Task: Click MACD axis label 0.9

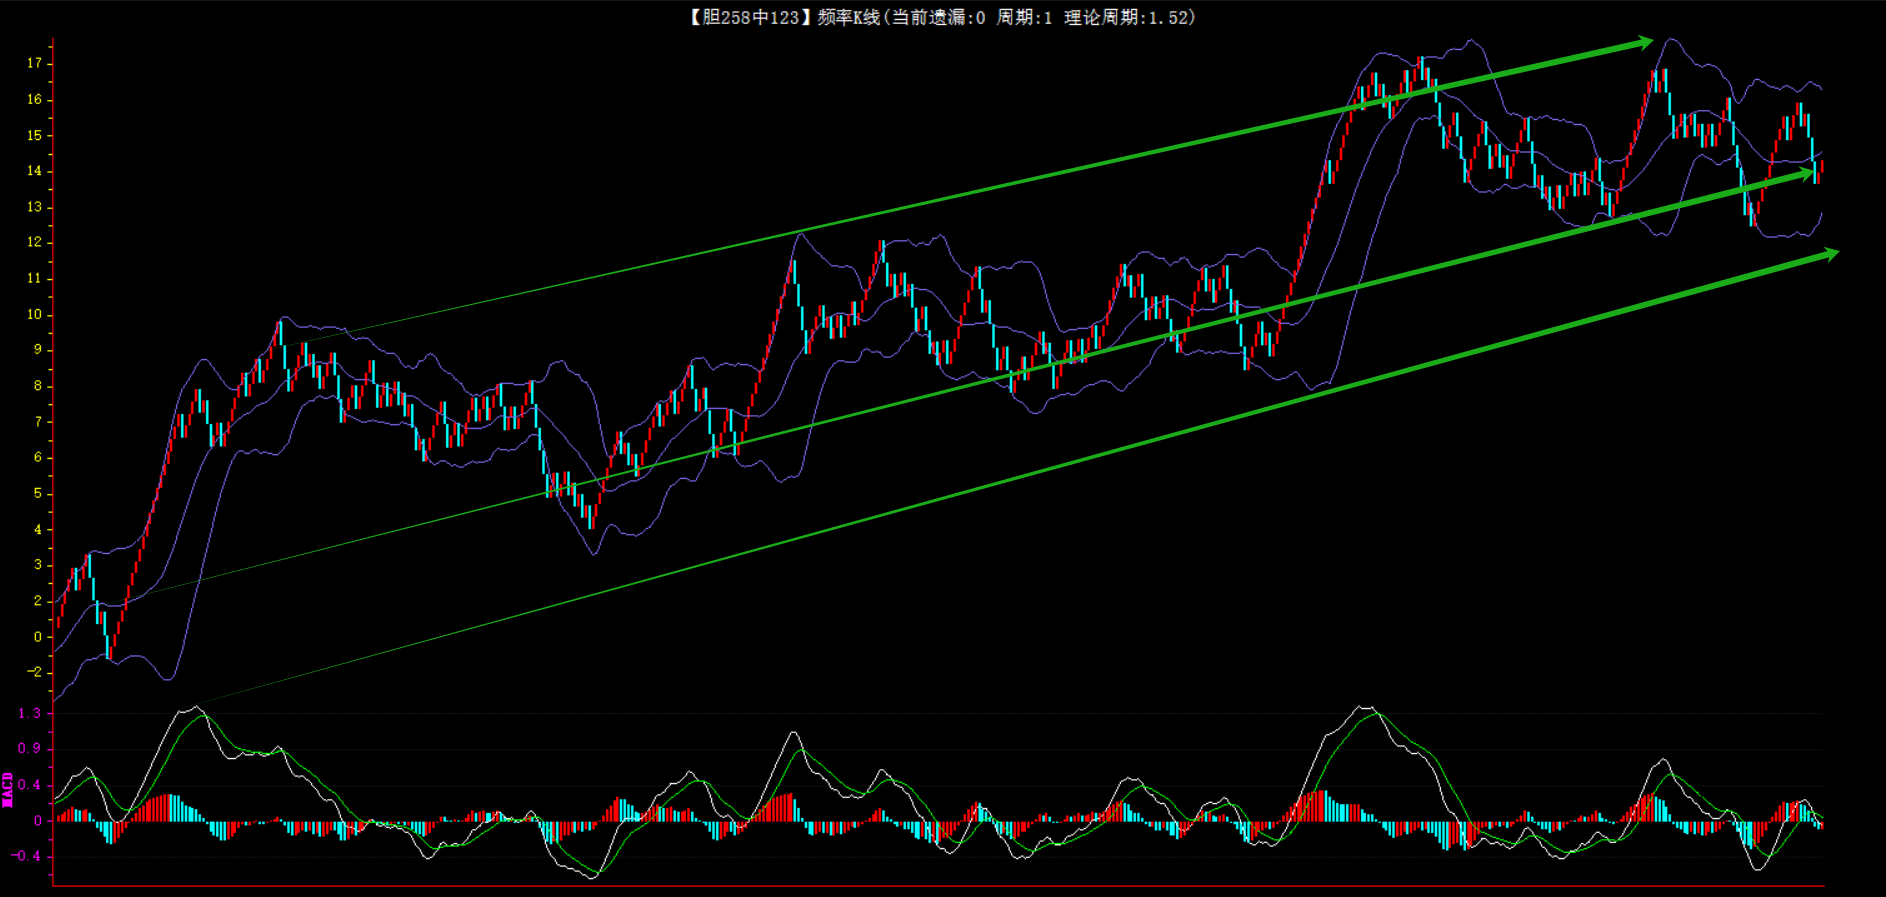Action: 30,749
